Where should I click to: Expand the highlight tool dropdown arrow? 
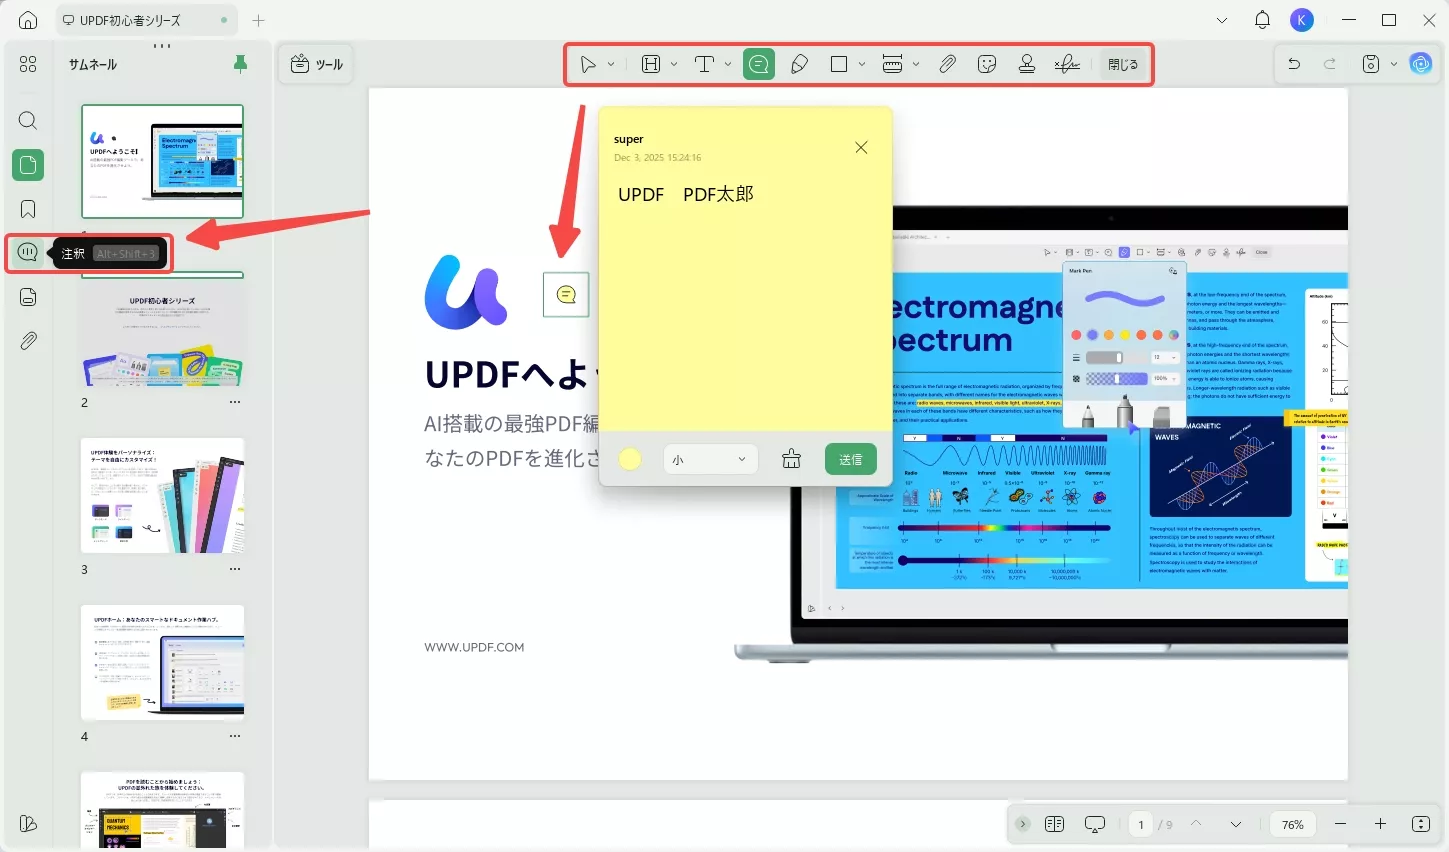click(674, 64)
